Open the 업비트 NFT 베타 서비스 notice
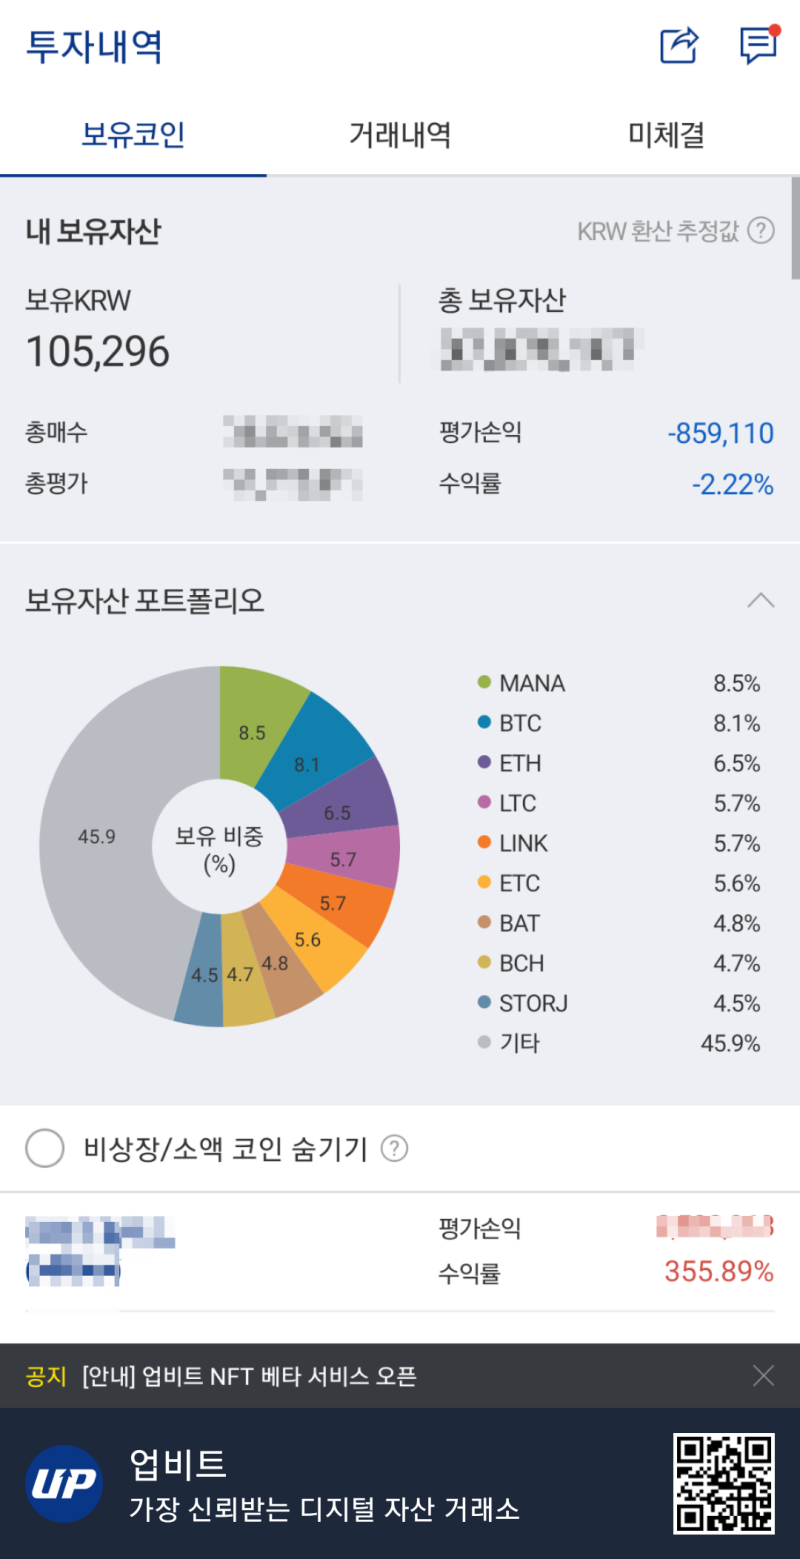This screenshot has width=800, height=1559. coord(249,1377)
